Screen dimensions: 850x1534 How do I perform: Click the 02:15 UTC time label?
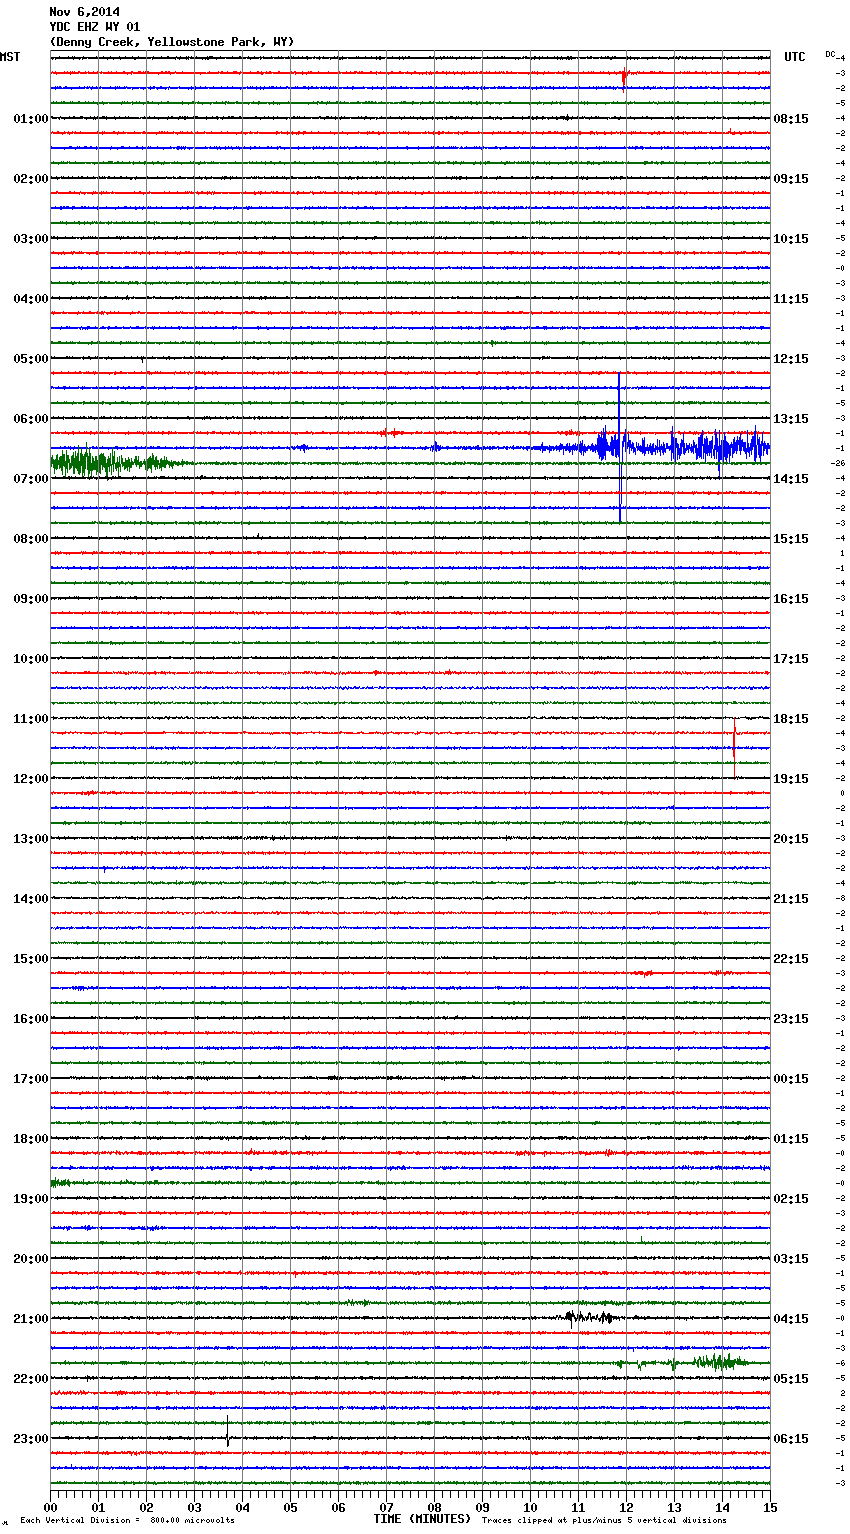[x=791, y=1199]
